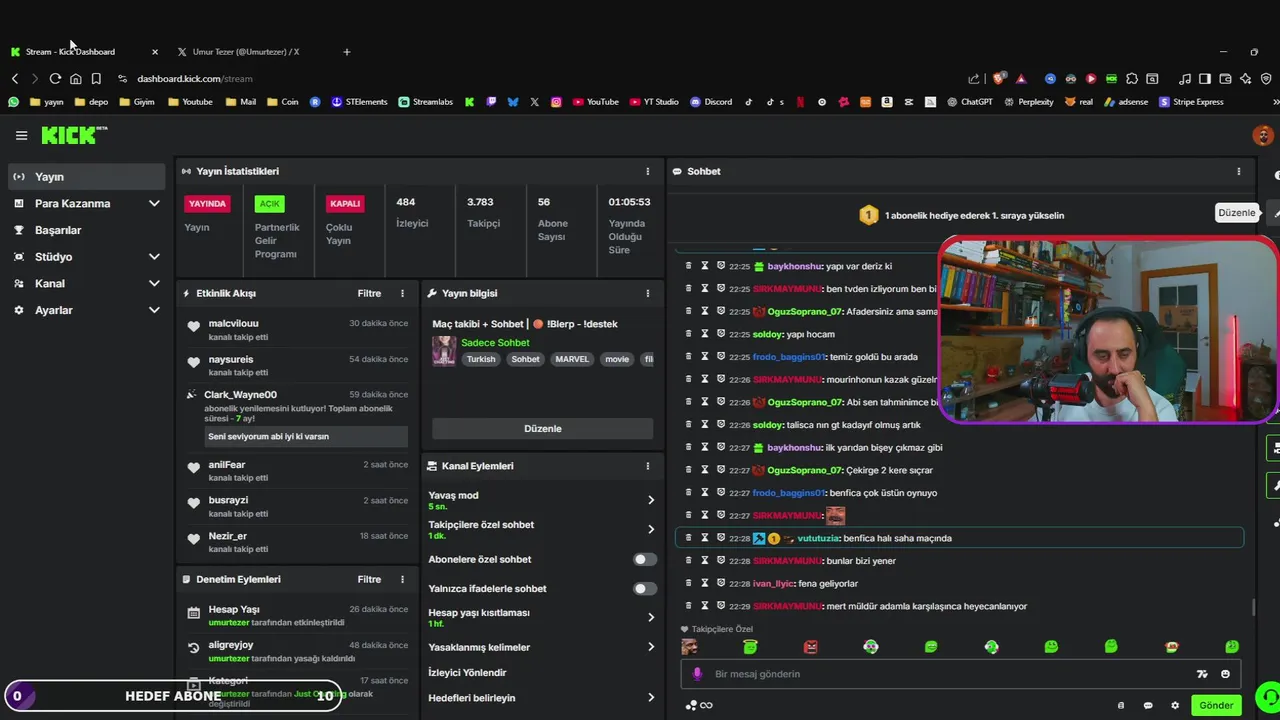Toggle Abonelere özel sohbet switch
The height and width of the screenshot is (720, 1280).
[645, 559]
